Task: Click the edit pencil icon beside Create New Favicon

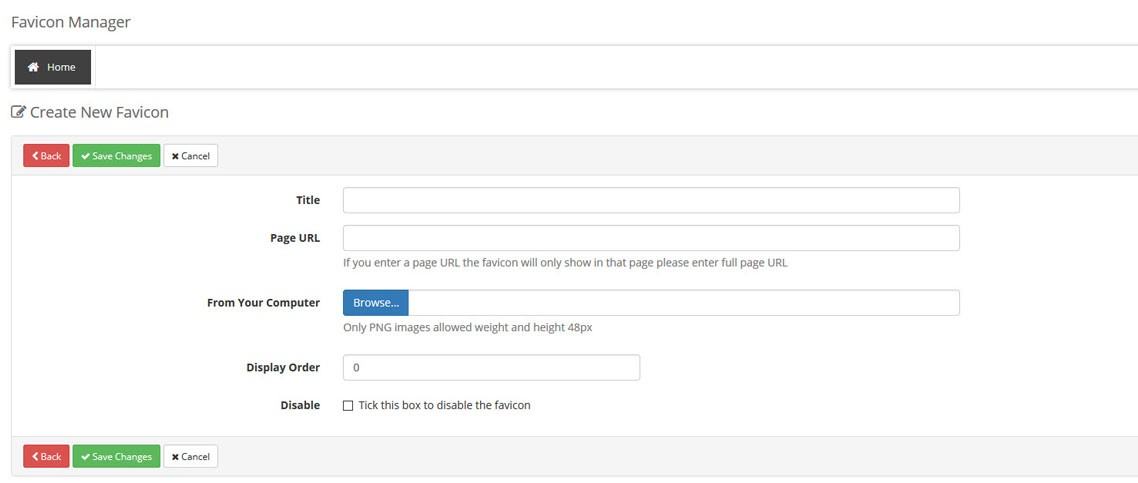Action: pyautogui.click(x=18, y=112)
